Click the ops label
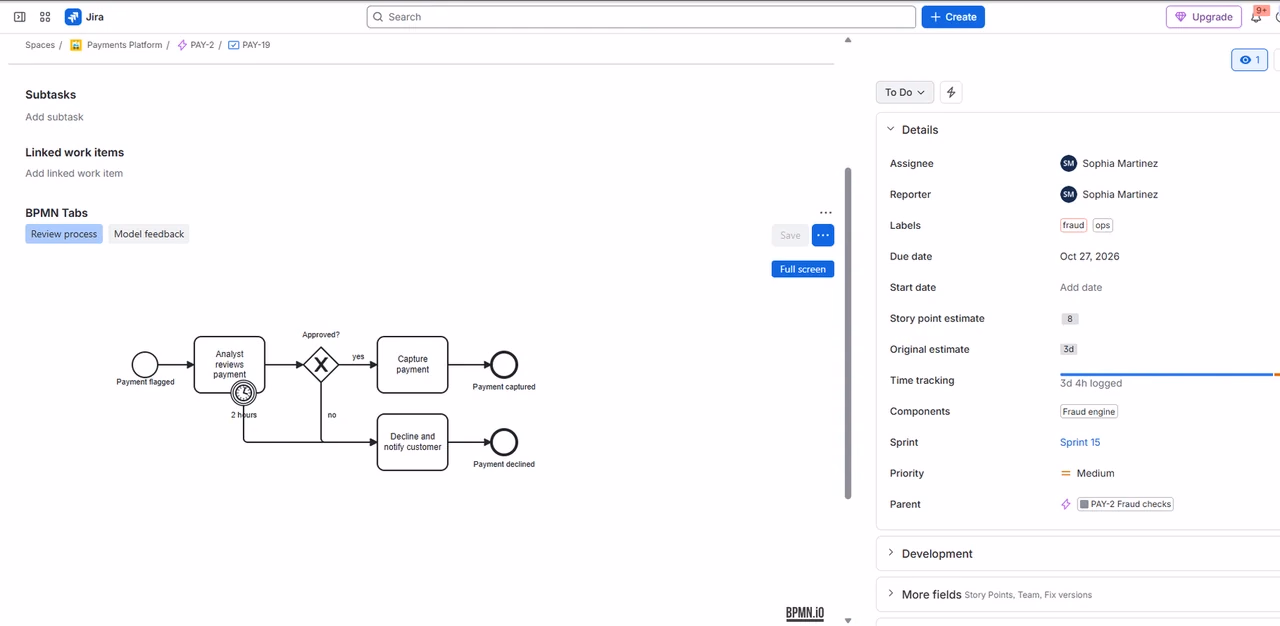The height and width of the screenshot is (626, 1280). click(x=1102, y=225)
